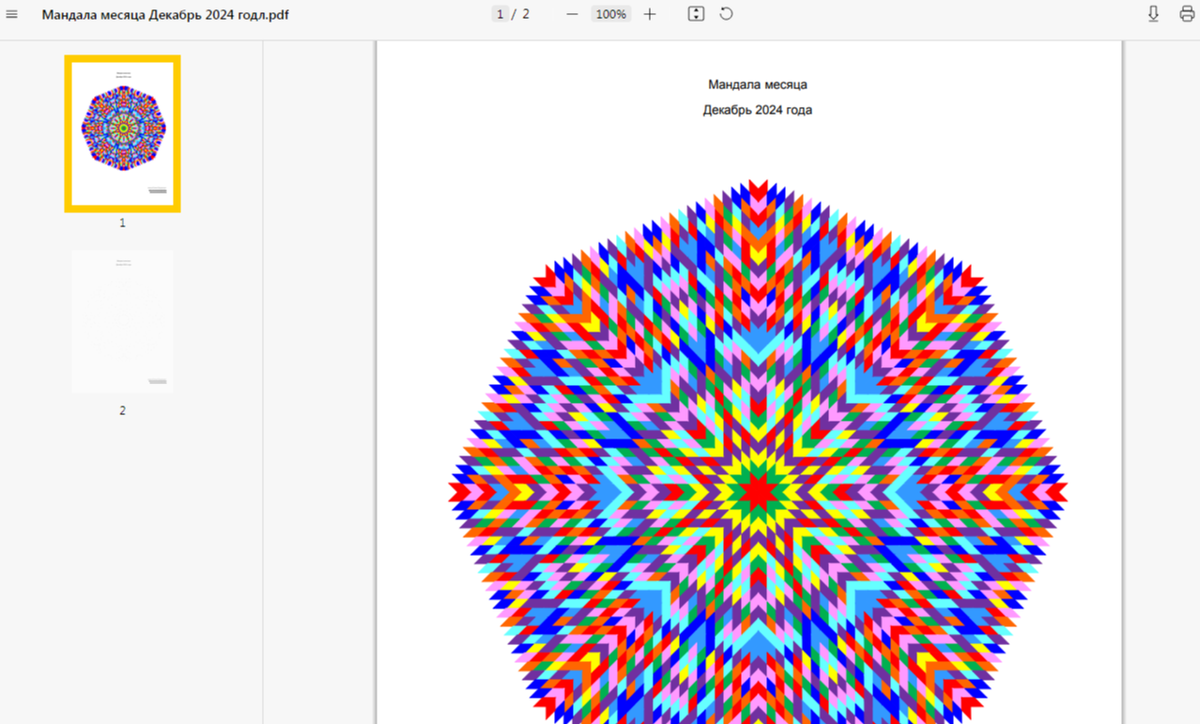
Task: Edit the current page number field
Action: (500, 14)
